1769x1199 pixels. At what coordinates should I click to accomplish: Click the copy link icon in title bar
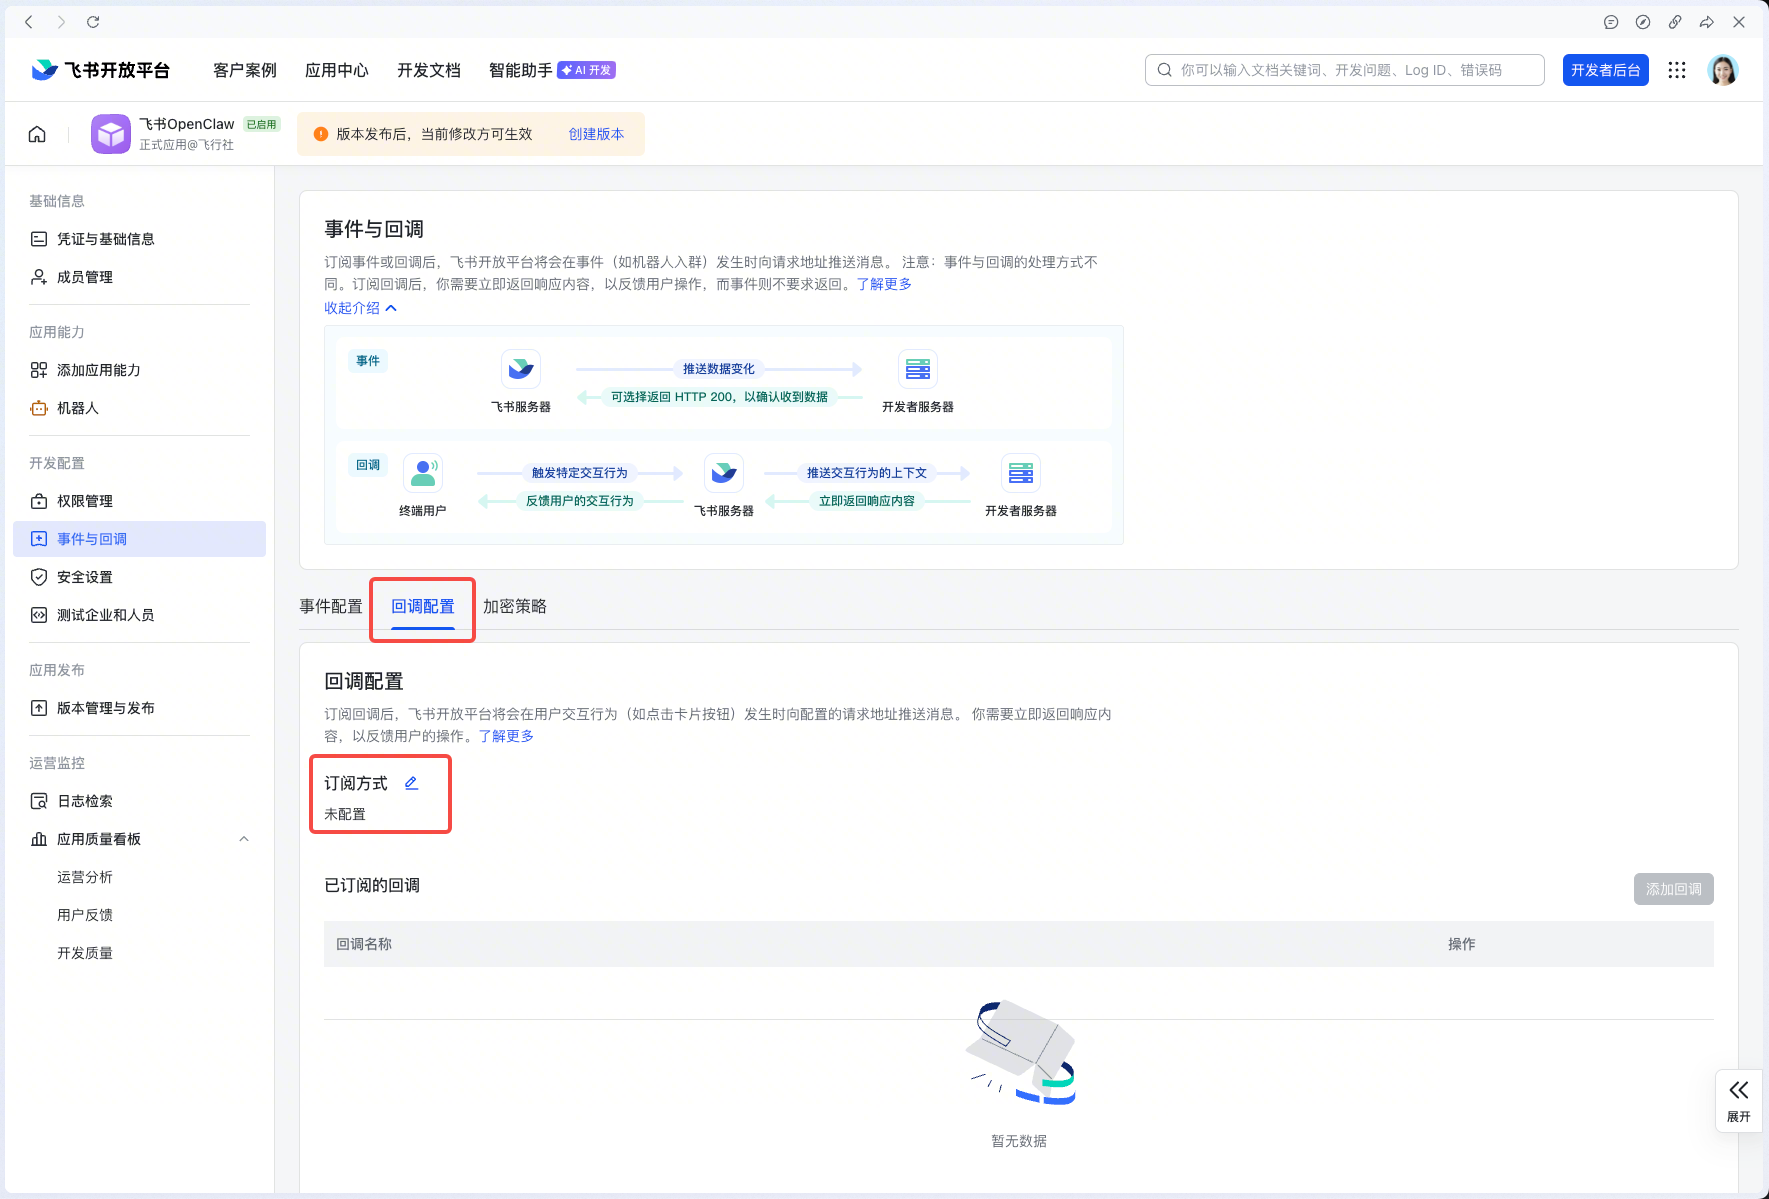1675,22
